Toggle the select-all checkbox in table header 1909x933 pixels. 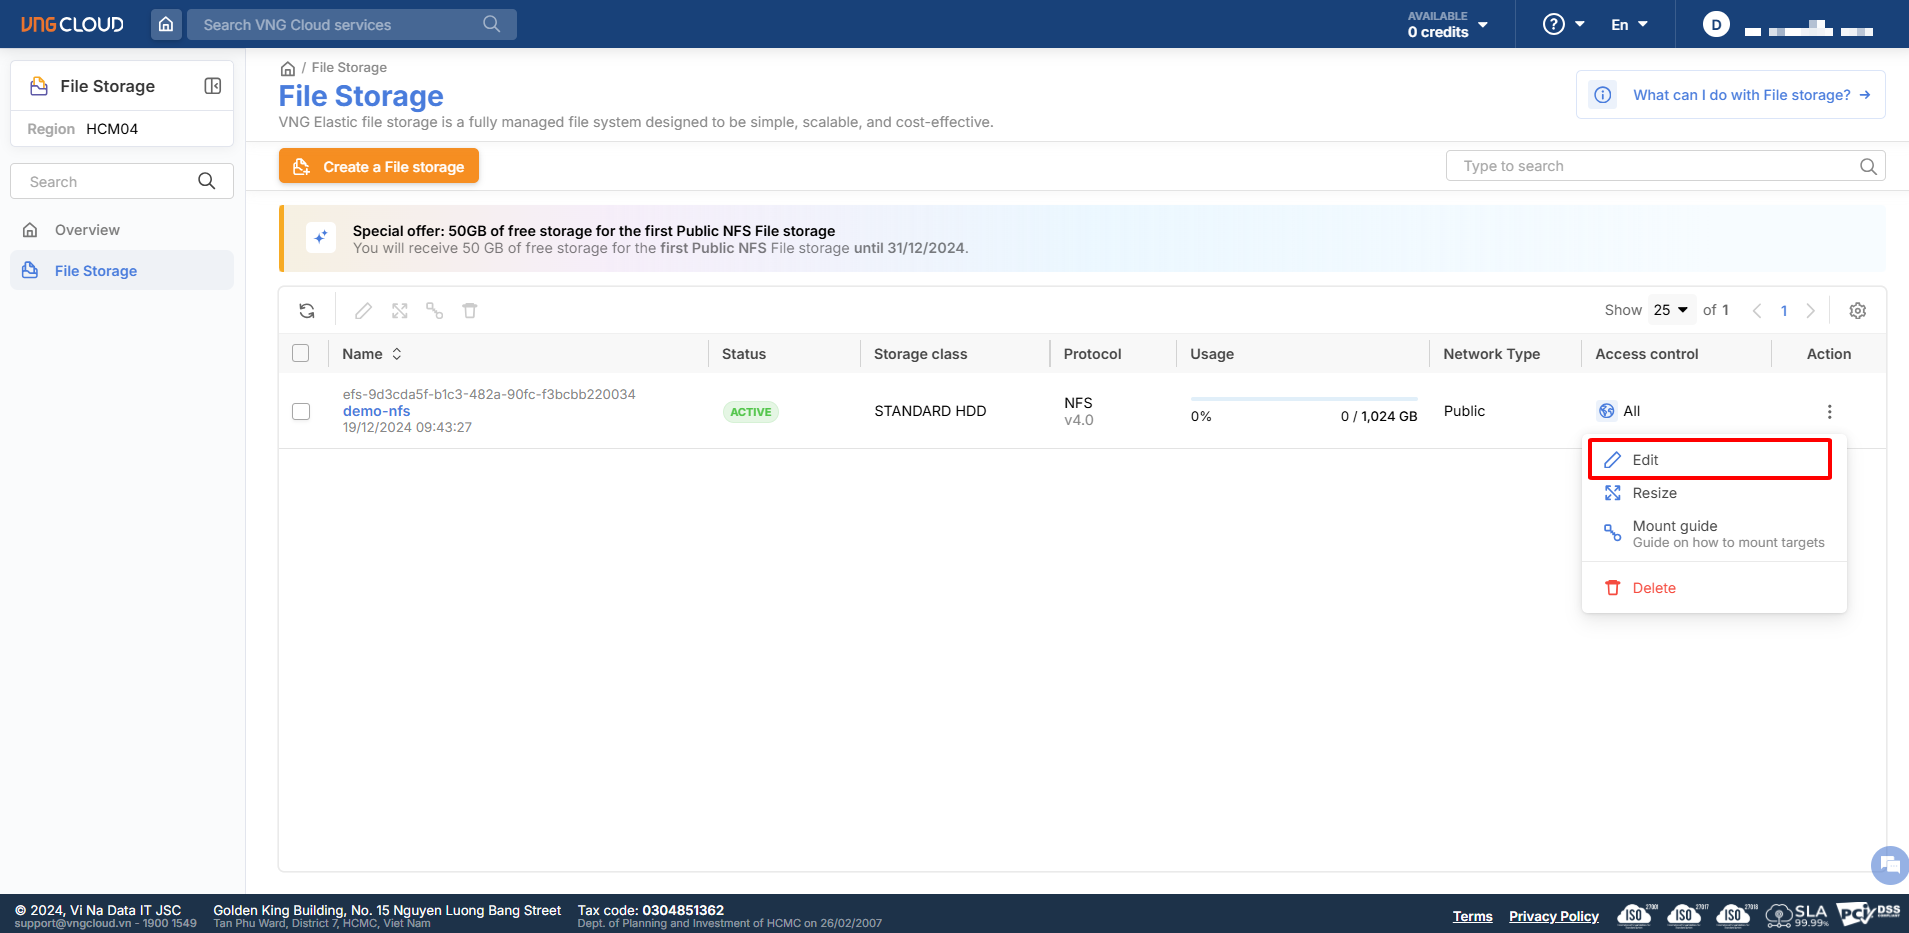pyautogui.click(x=301, y=353)
